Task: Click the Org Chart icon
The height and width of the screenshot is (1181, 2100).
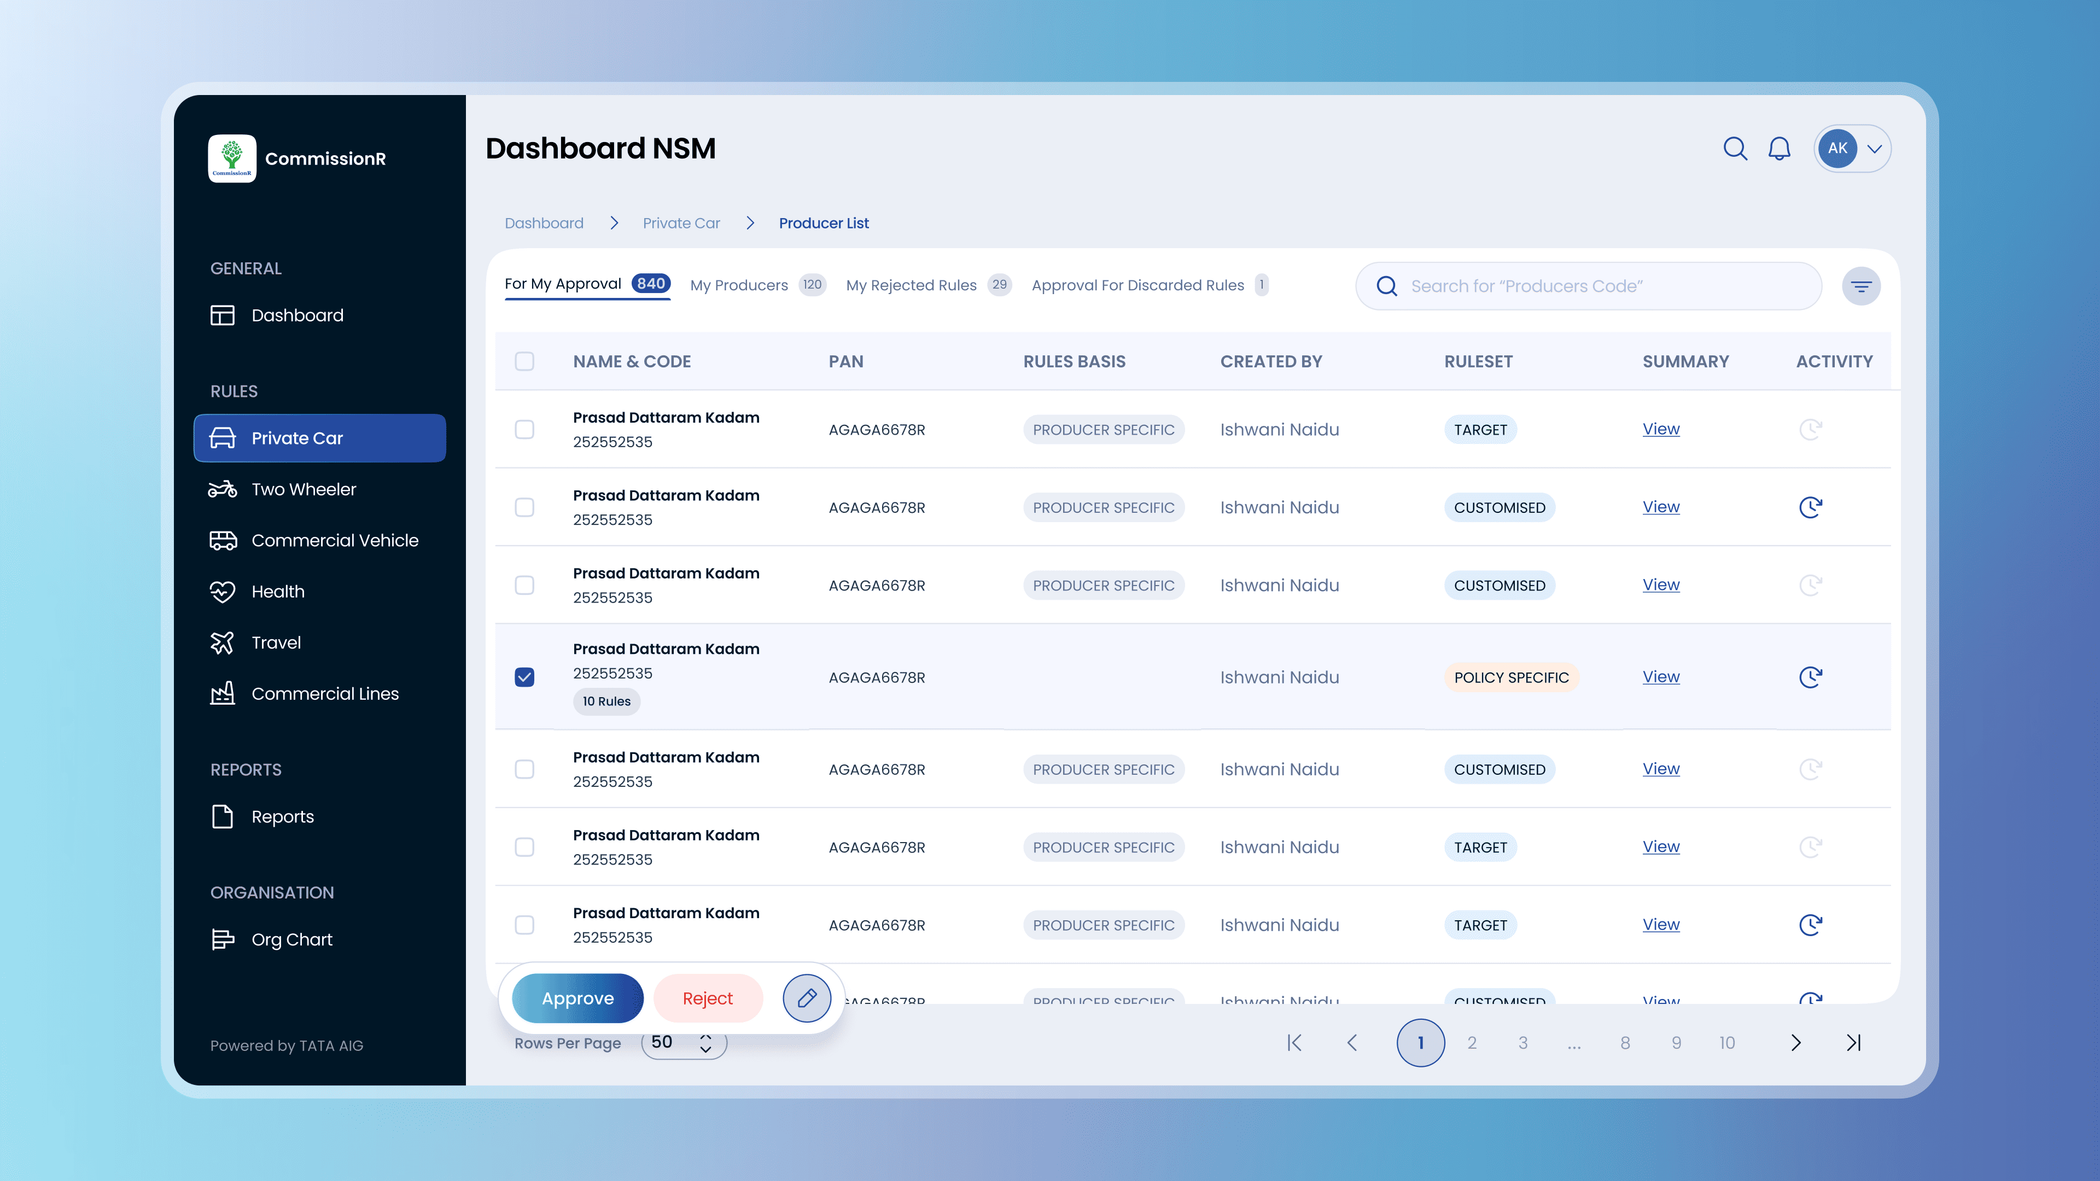Action: [222, 939]
